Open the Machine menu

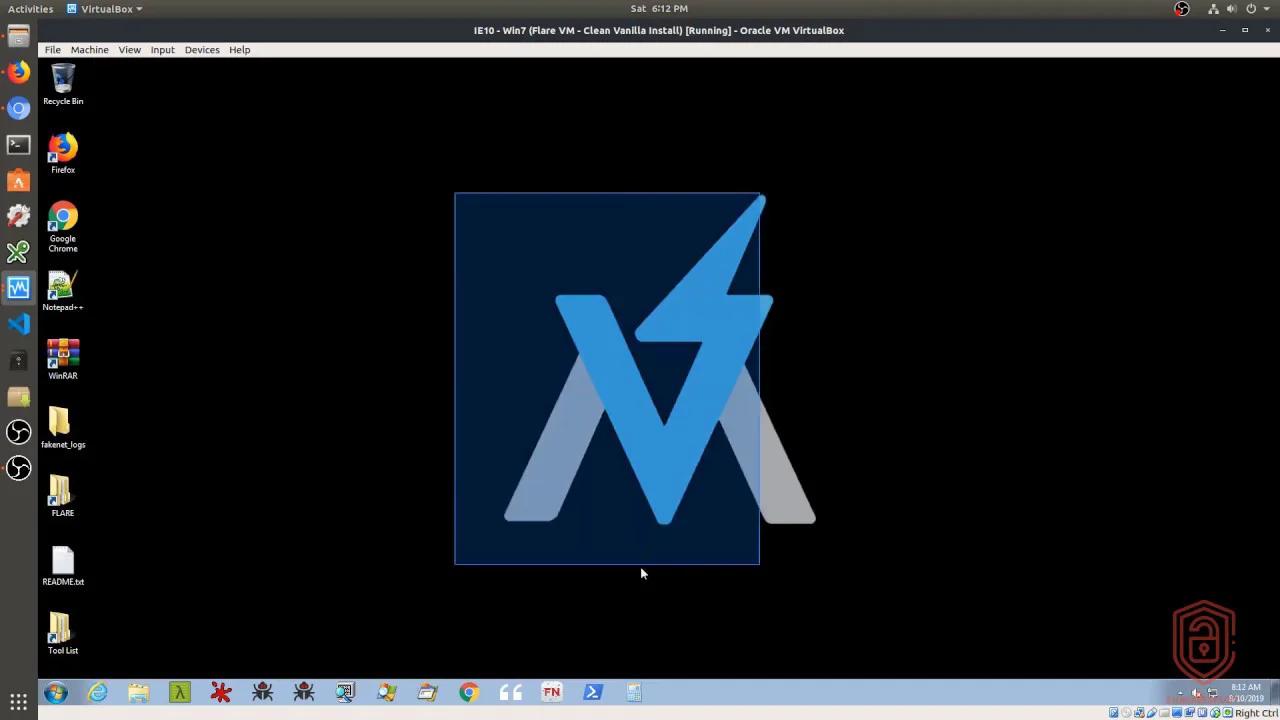pyautogui.click(x=89, y=49)
